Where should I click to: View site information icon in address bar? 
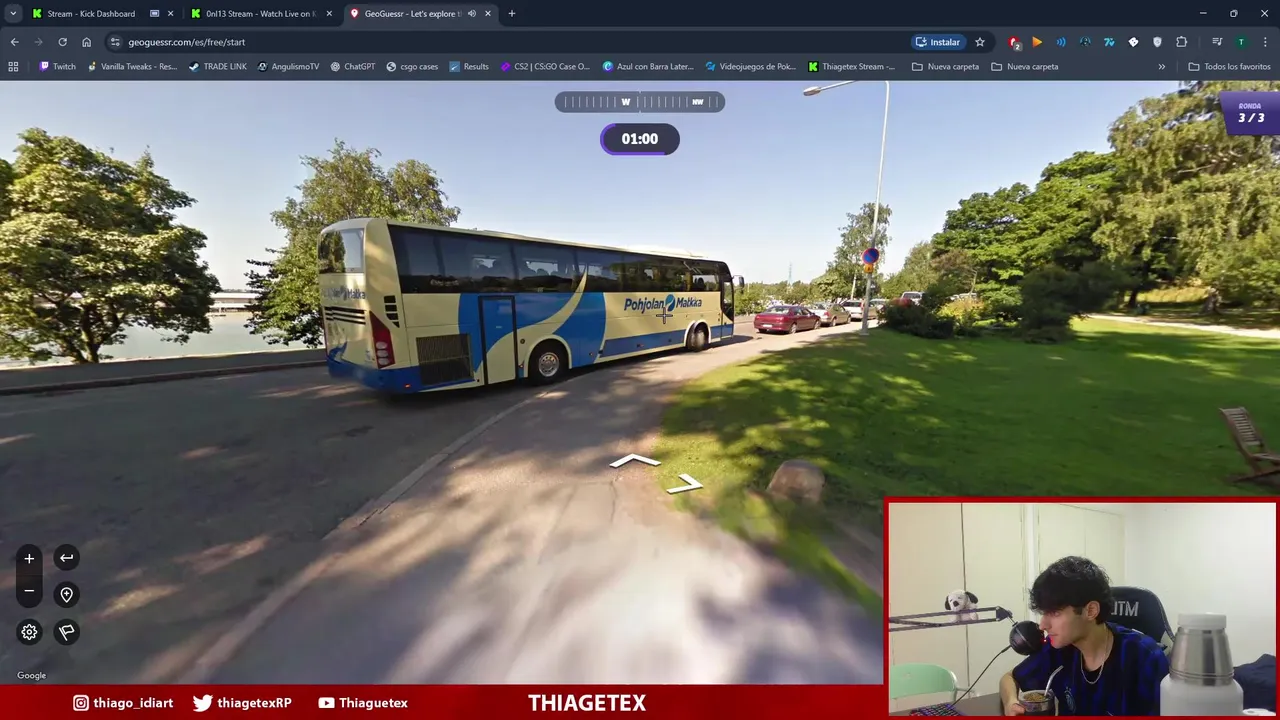(115, 42)
